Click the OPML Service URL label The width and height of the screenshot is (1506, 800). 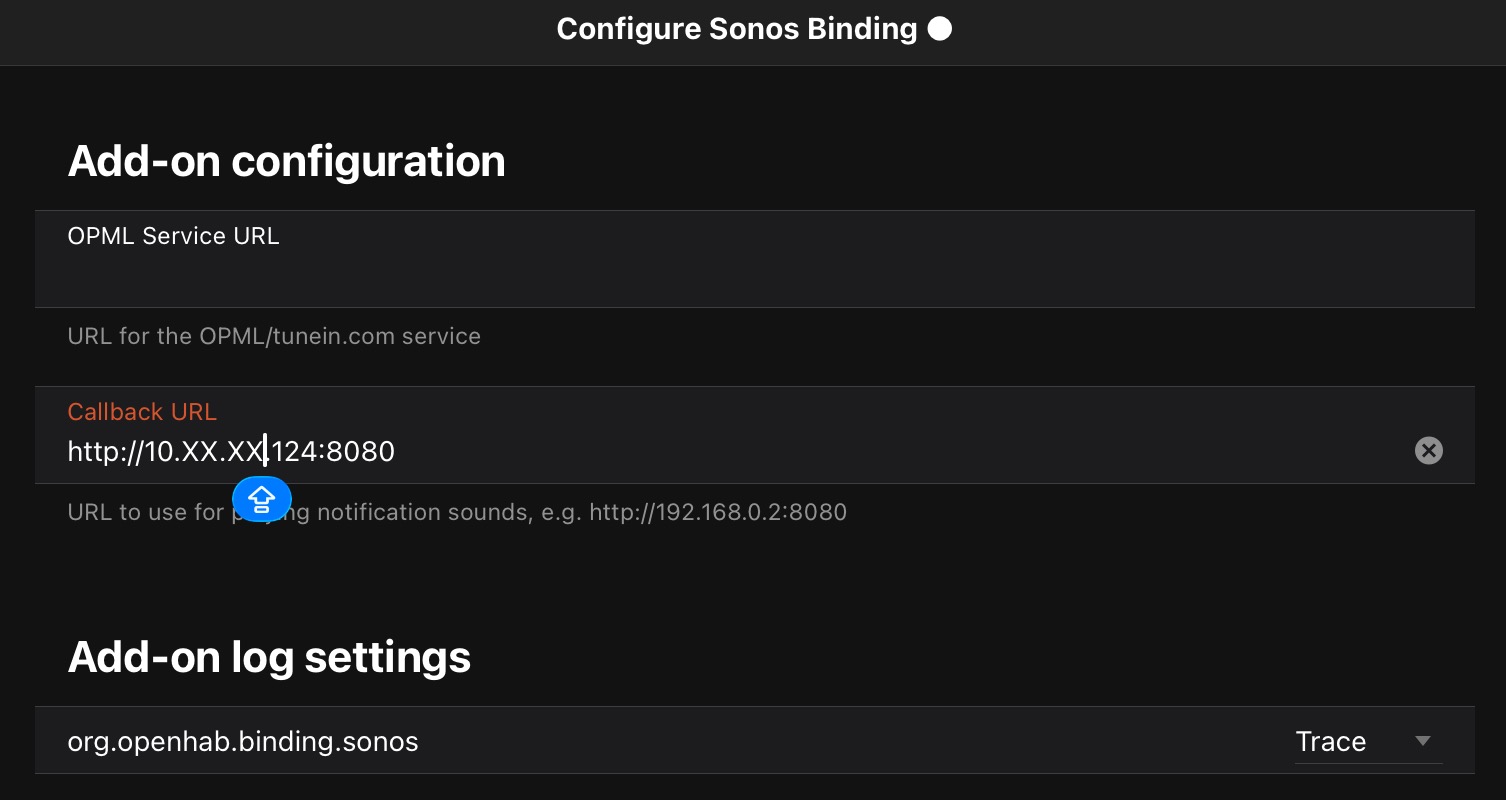173,236
